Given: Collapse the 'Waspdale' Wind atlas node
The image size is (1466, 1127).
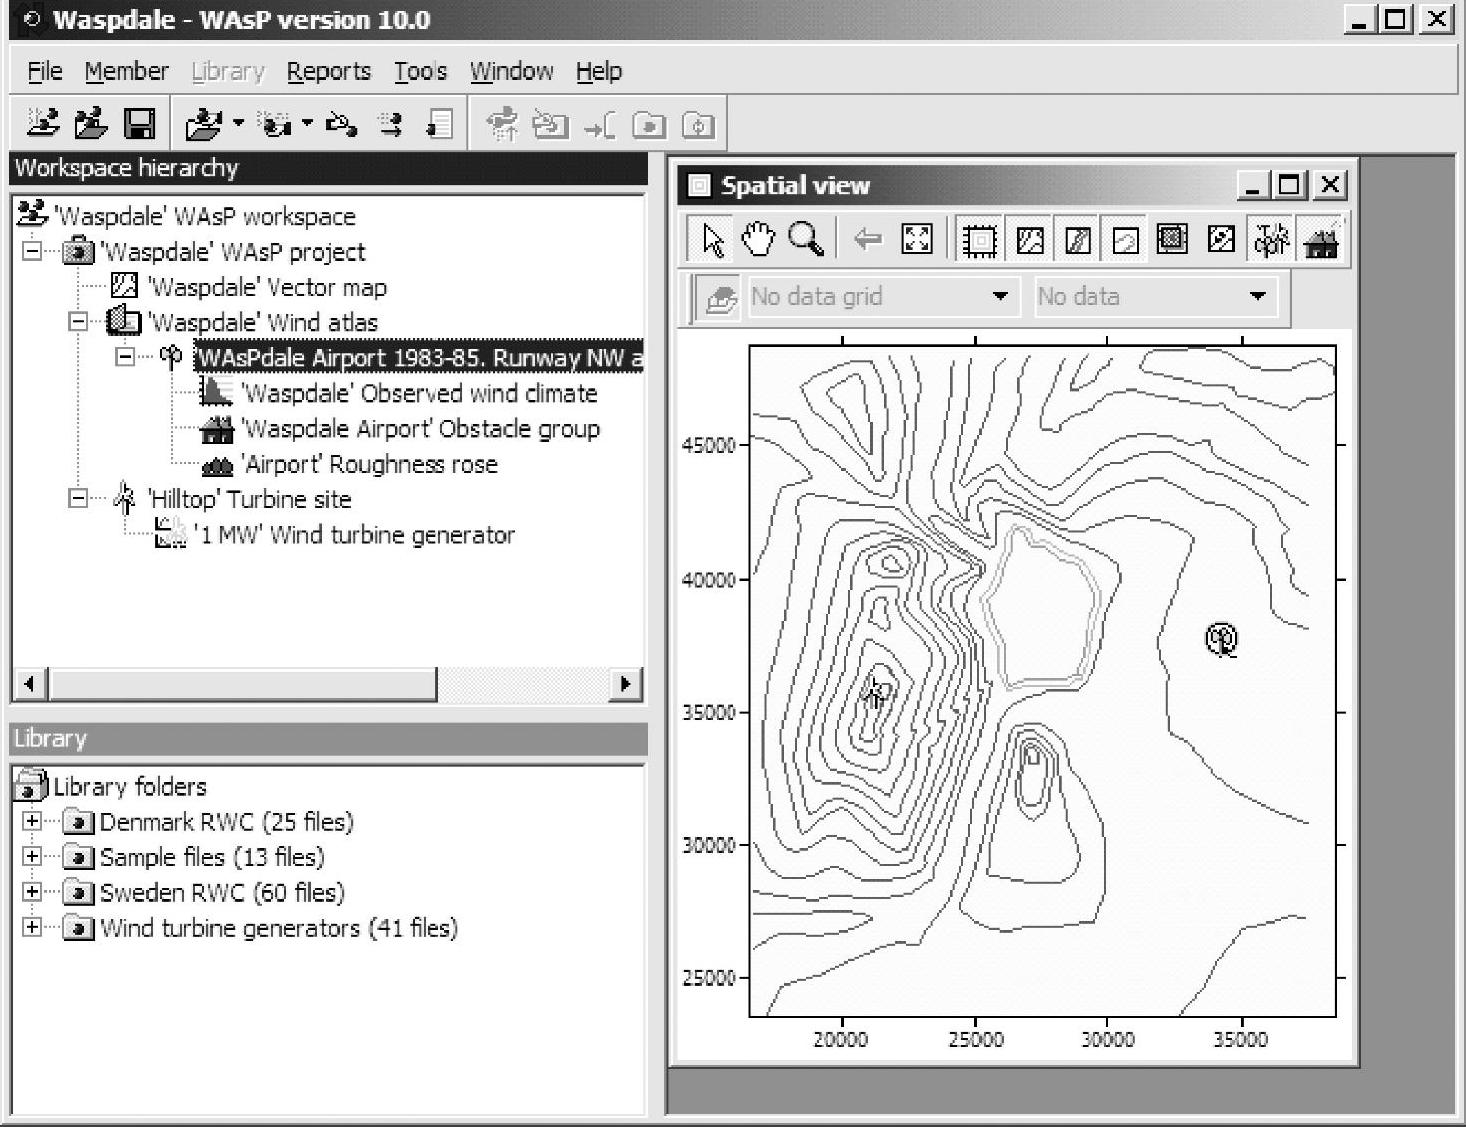Looking at the screenshot, I should pos(78,322).
